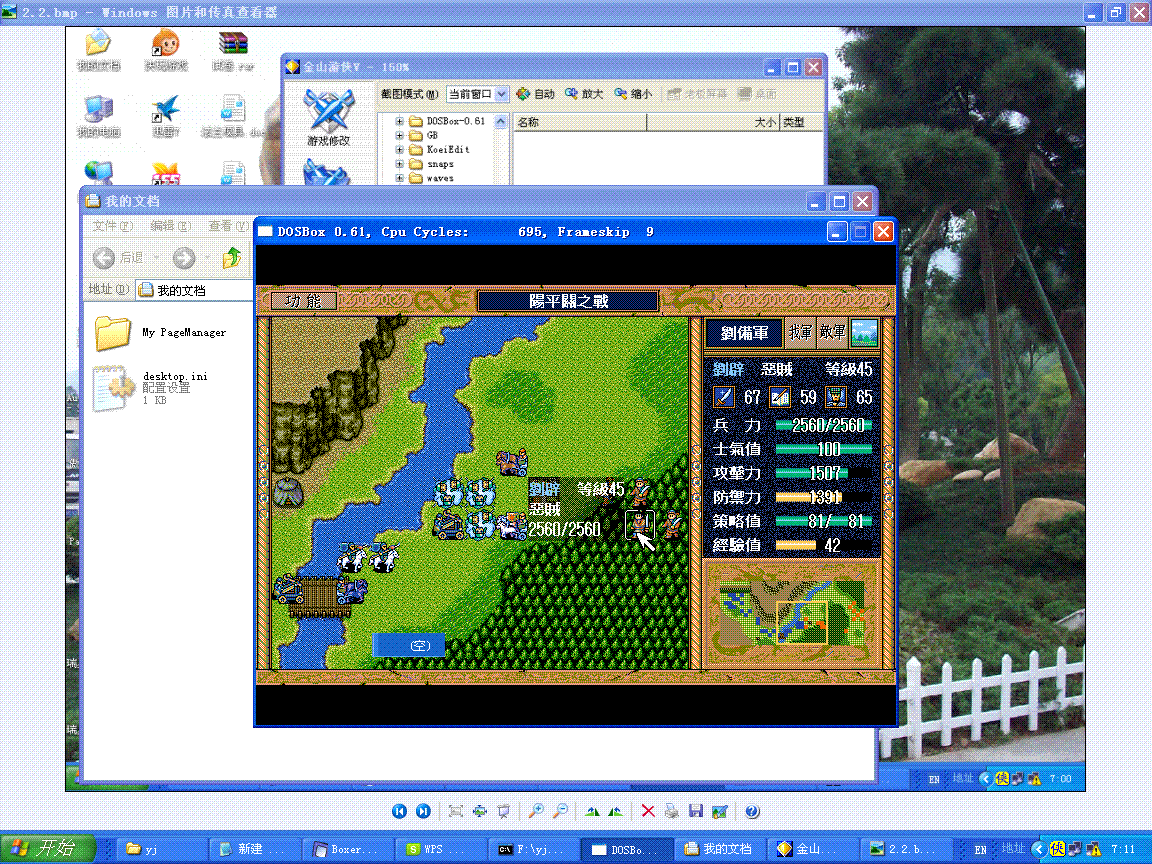Click the 兵力 2560/2560 bar
Screen dimensions: 1152x864
tap(824, 425)
